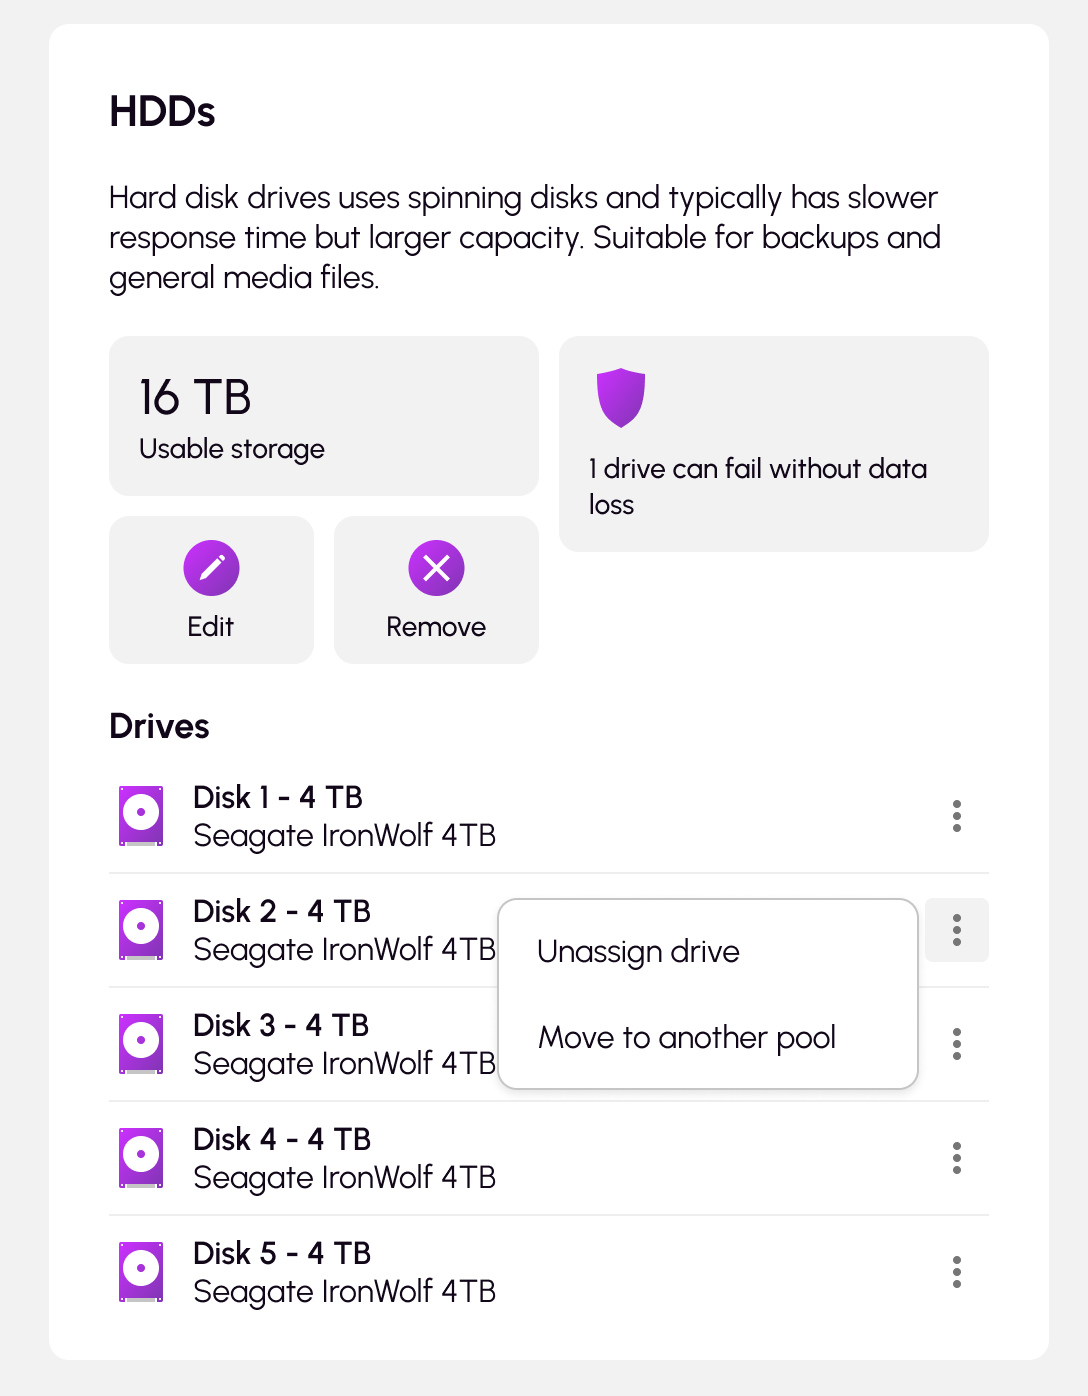Click the Disk 4 drive icon
The image size is (1088, 1396).
click(x=141, y=1158)
